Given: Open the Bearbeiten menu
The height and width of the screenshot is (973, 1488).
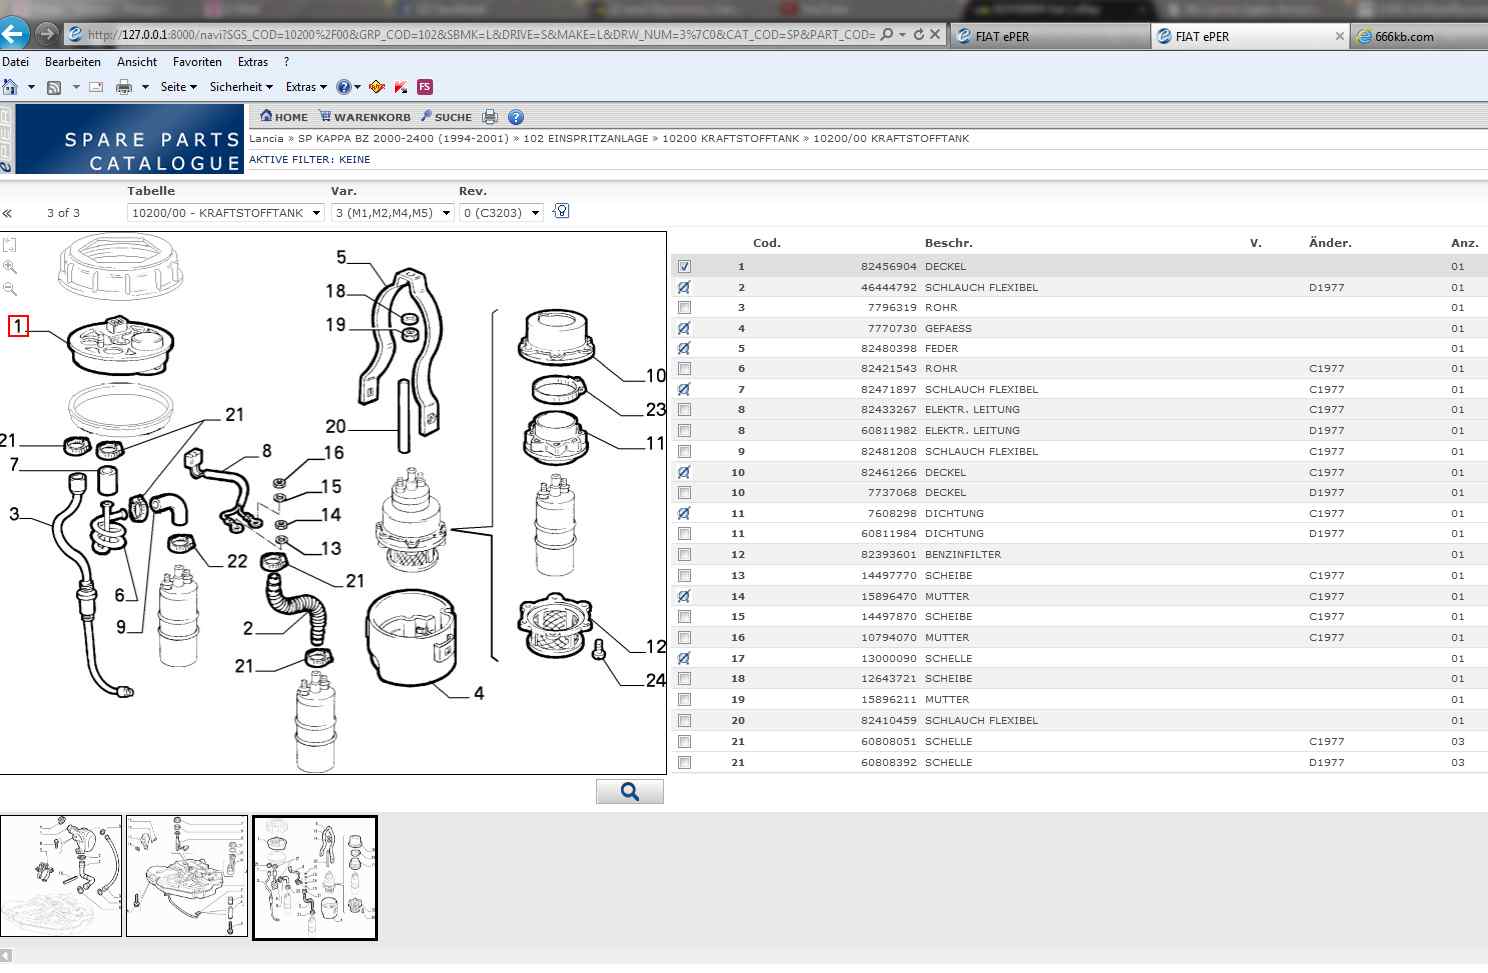Looking at the screenshot, I should click(x=73, y=62).
